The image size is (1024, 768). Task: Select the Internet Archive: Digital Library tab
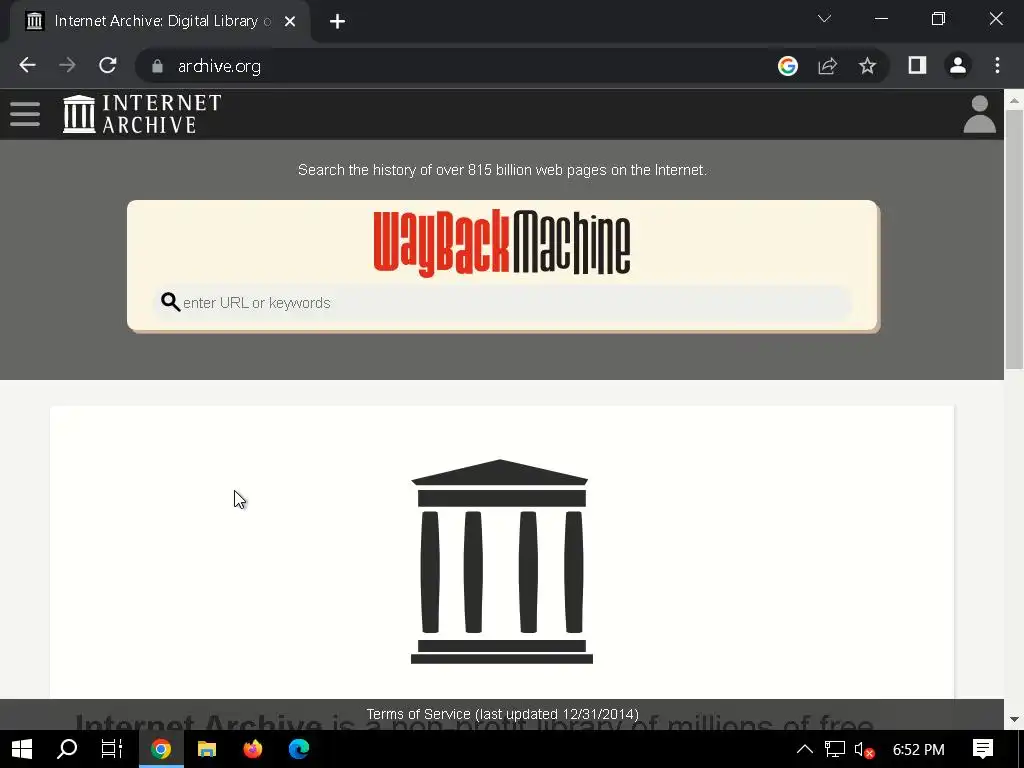click(x=161, y=22)
